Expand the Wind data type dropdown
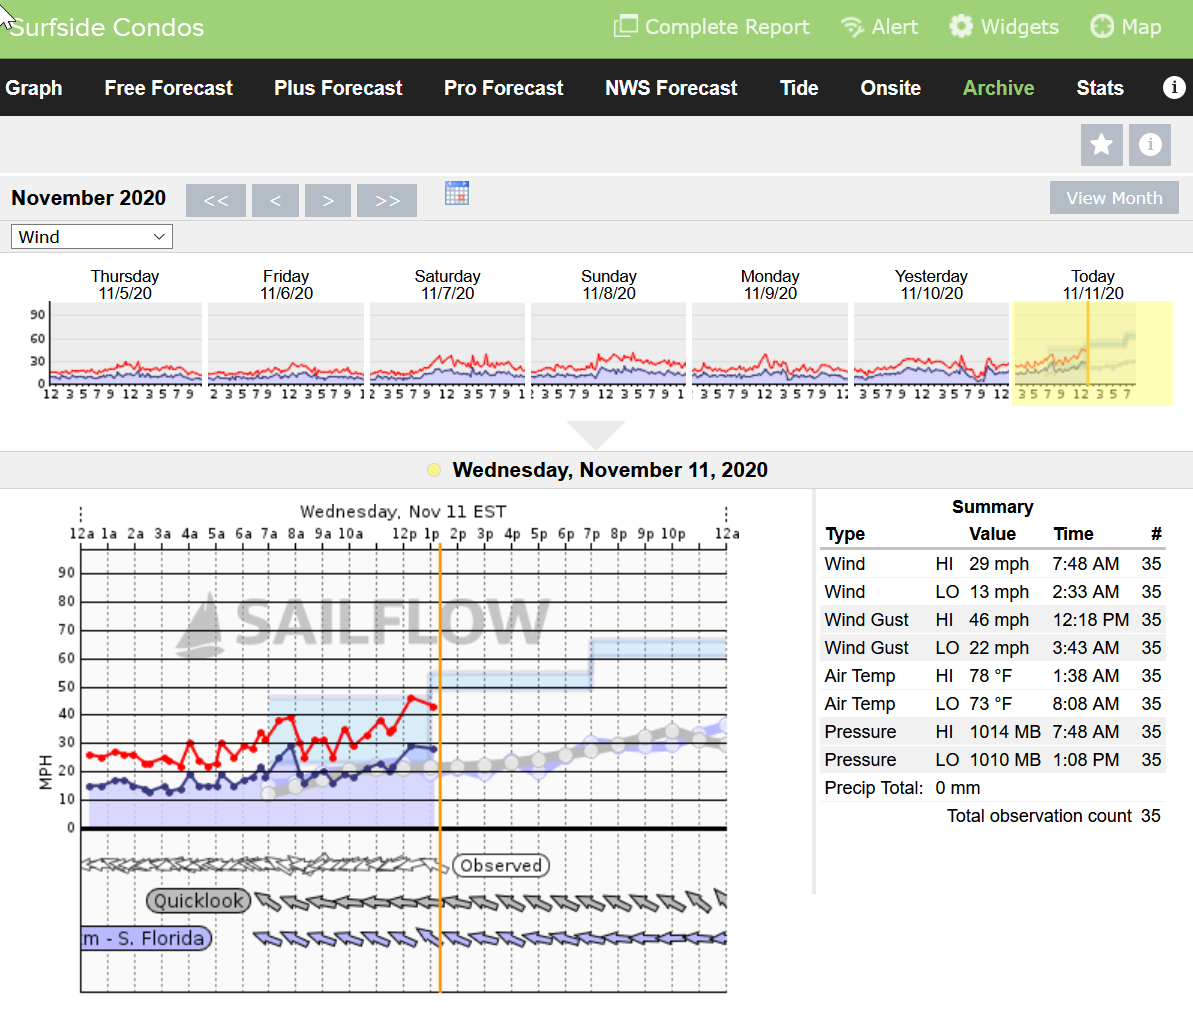The height and width of the screenshot is (1018, 1193). coord(92,237)
